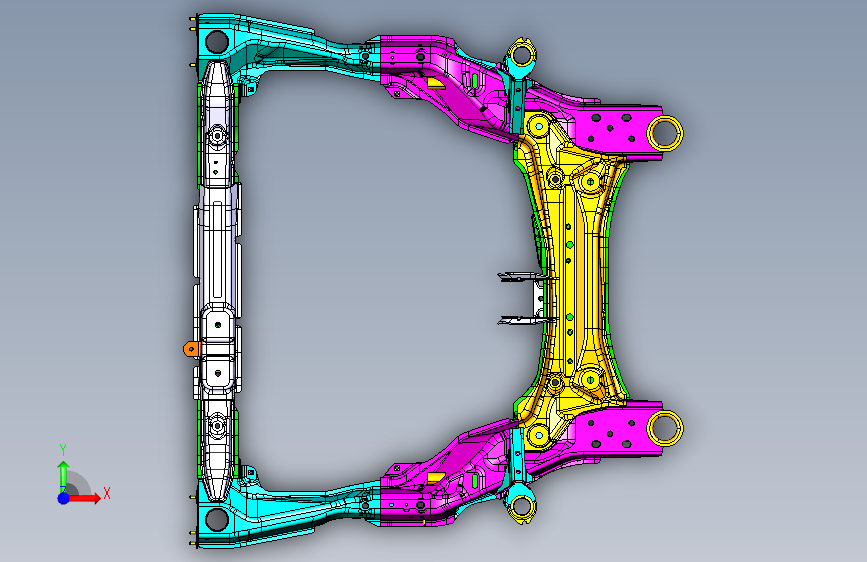Click the round mount hole in upper-left cyan corner
The image size is (867, 562).
coord(216,41)
